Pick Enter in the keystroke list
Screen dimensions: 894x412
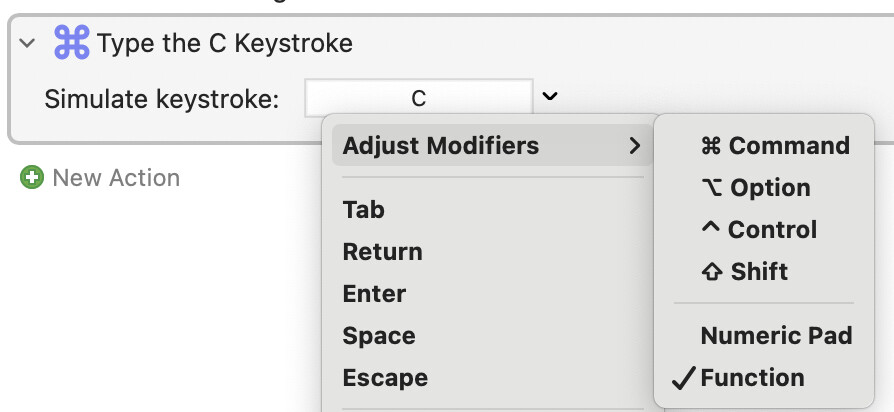(x=374, y=294)
